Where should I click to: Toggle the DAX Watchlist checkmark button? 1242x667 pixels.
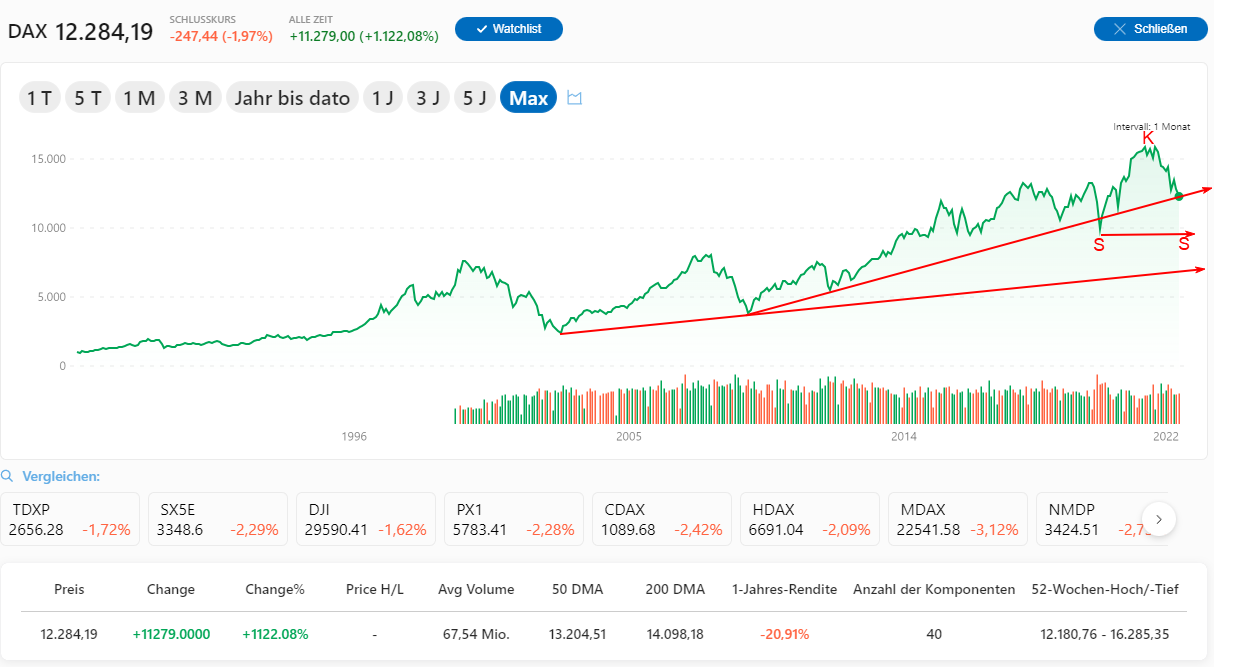[509, 29]
